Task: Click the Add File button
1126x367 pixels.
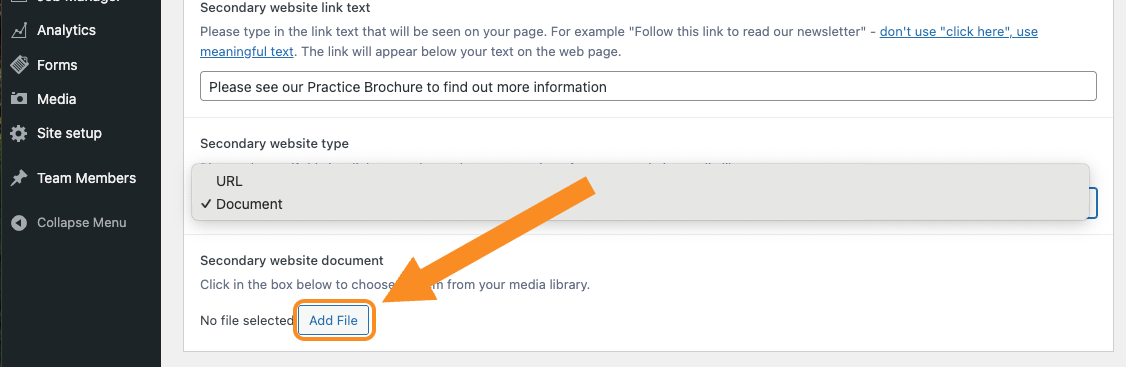Action: [333, 320]
